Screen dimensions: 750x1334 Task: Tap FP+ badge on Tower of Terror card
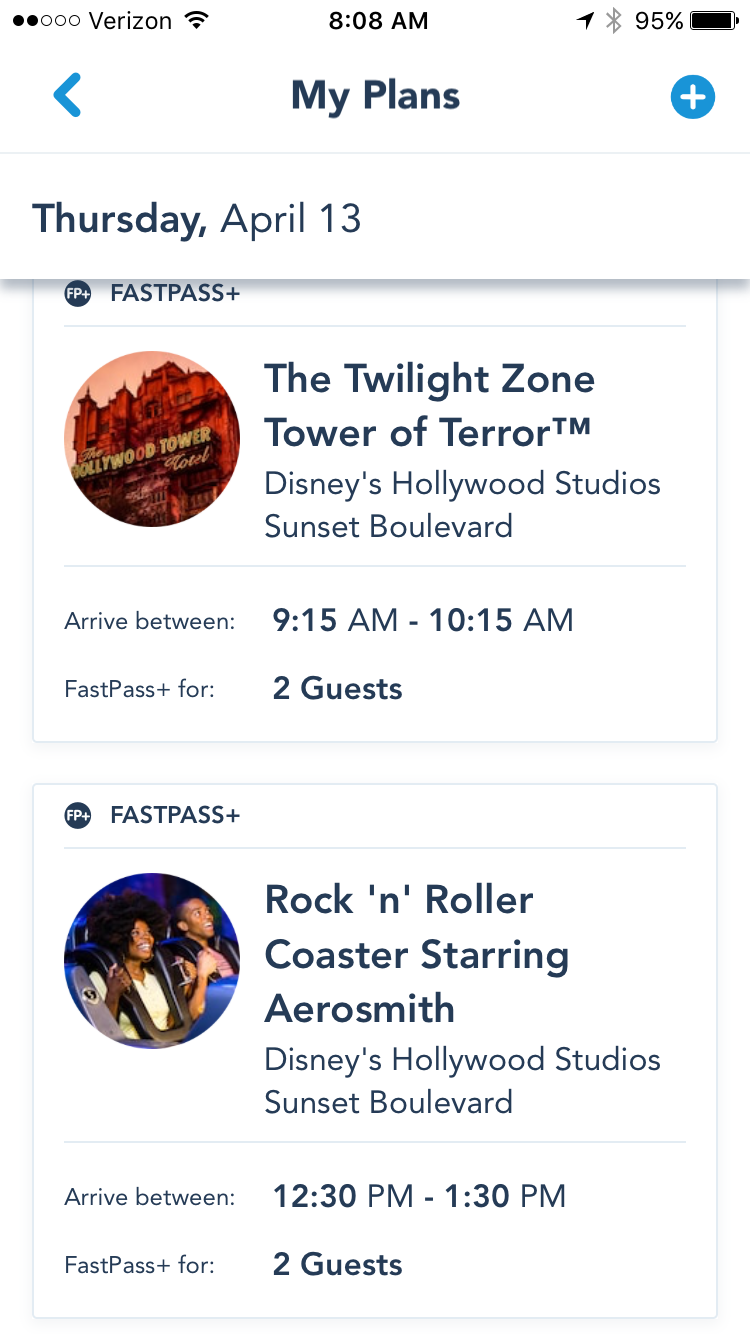[x=78, y=294]
